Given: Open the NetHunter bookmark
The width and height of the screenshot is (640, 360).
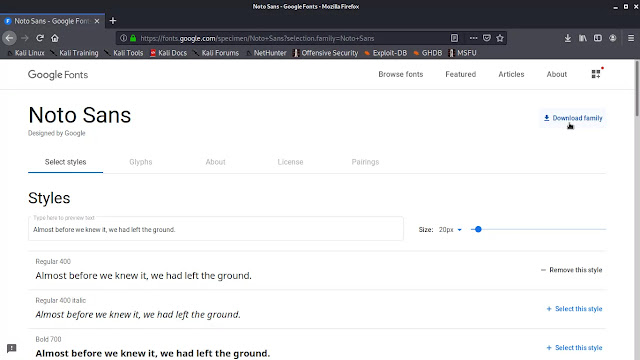Looking at the screenshot, I should click(266, 53).
